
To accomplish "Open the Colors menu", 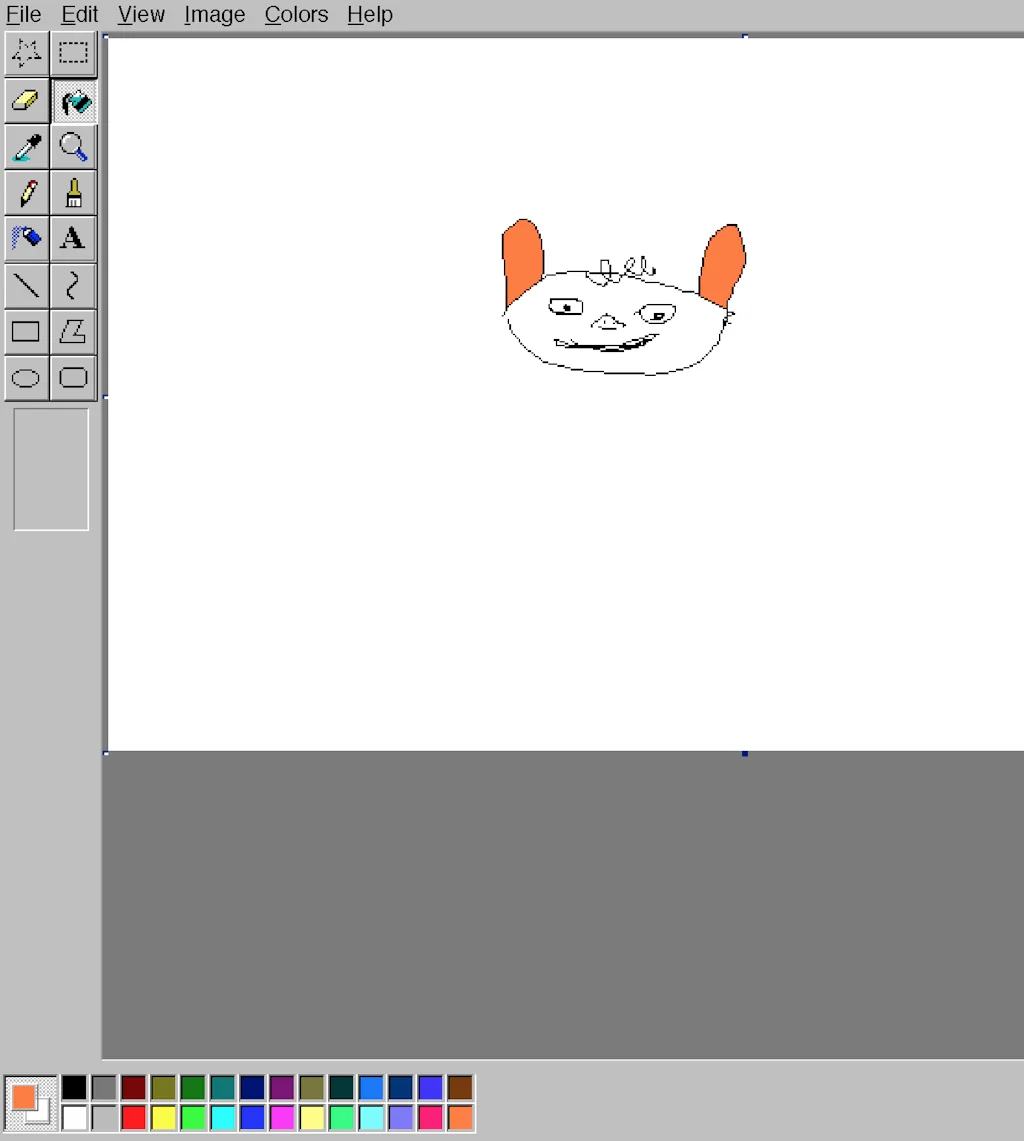I will pyautogui.click(x=295, y=14).
